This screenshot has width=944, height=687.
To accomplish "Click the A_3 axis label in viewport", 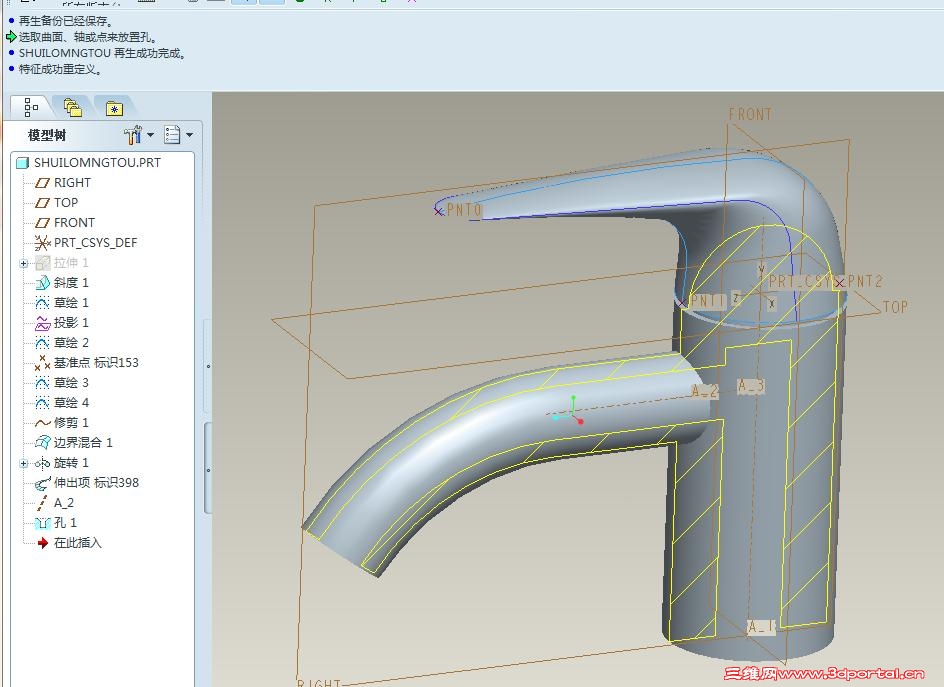I will (751, 386).
